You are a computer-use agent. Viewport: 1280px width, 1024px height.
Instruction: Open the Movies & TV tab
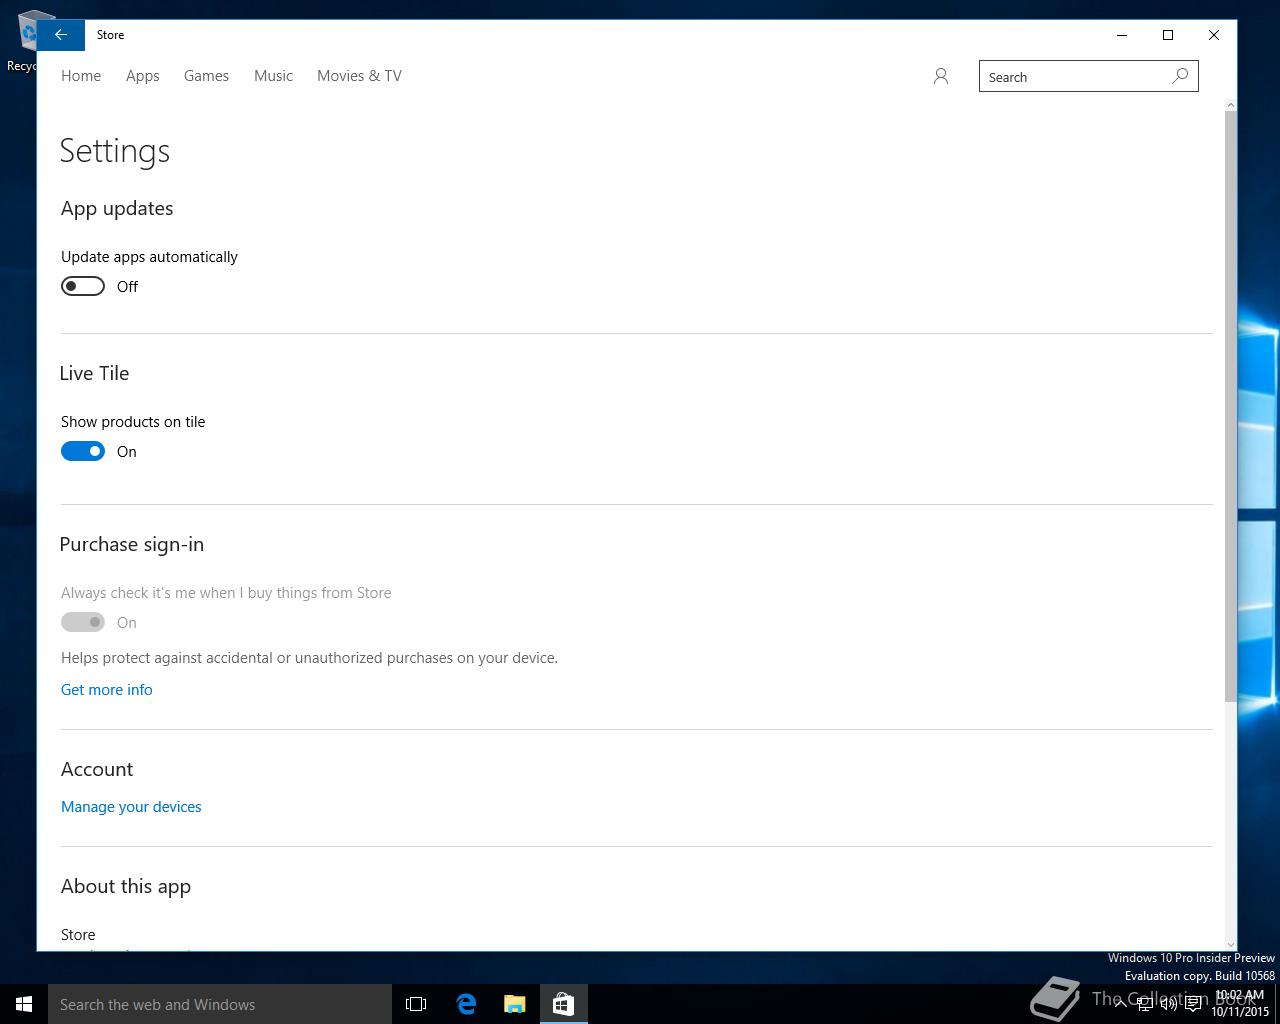click(x=359, y=76)
